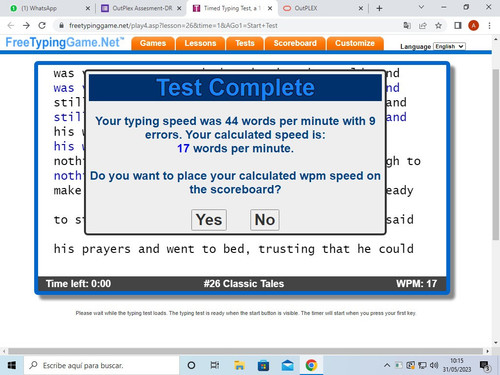Click the translate page icon
Screen dimensions: 500x375
407,26
